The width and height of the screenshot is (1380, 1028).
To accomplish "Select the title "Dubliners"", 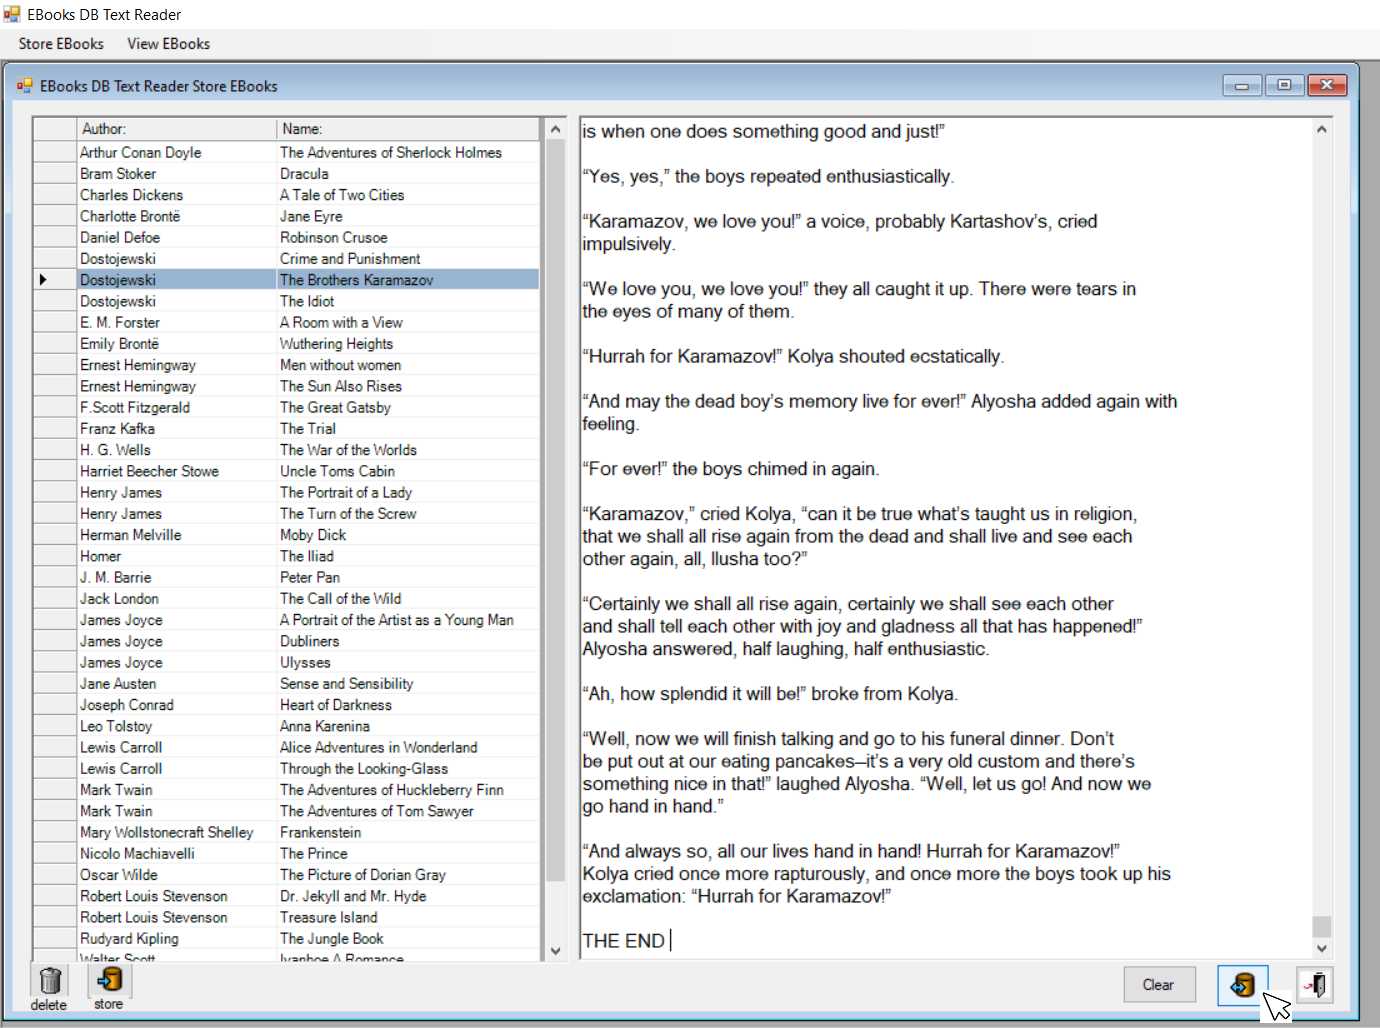I will [409, 641].
